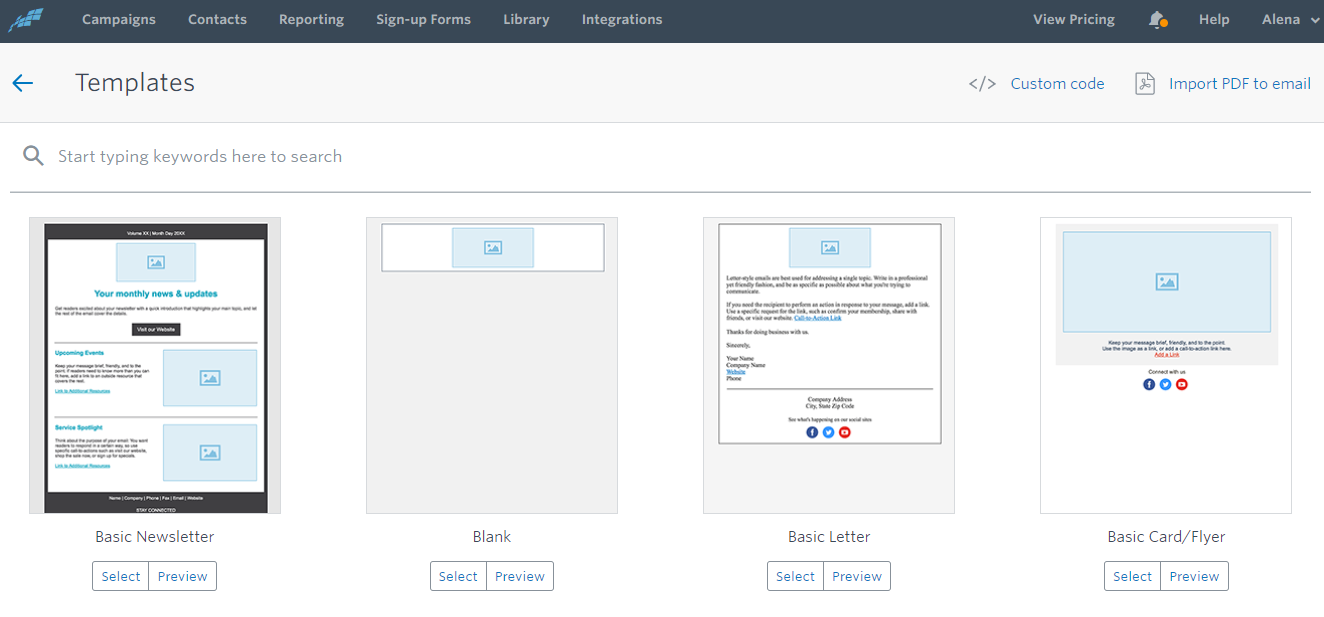Click the Blank template thumbnail

tap(492, 365)
